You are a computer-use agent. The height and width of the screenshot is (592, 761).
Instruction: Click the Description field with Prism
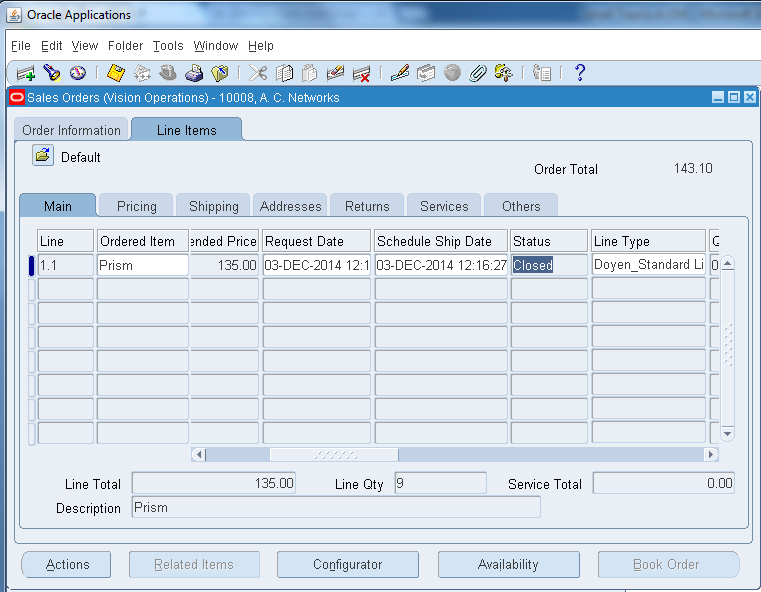[x=336, y=507]
